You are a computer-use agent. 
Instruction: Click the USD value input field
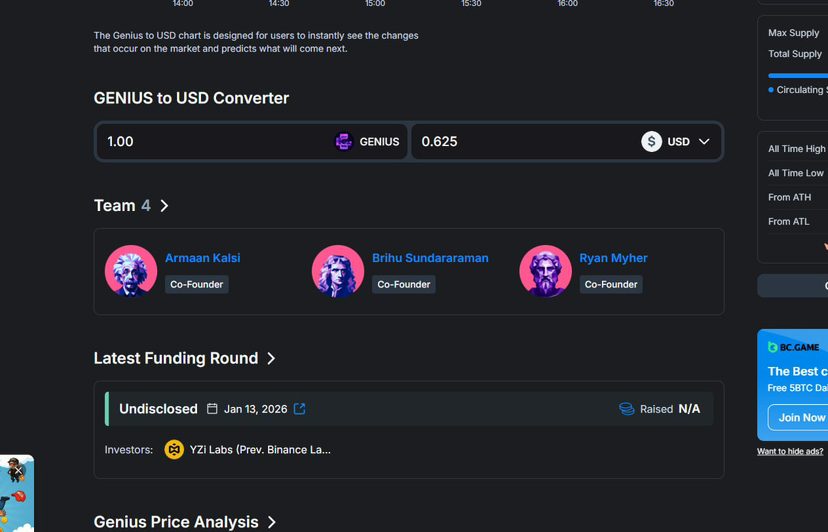click(x=520, y=142)
